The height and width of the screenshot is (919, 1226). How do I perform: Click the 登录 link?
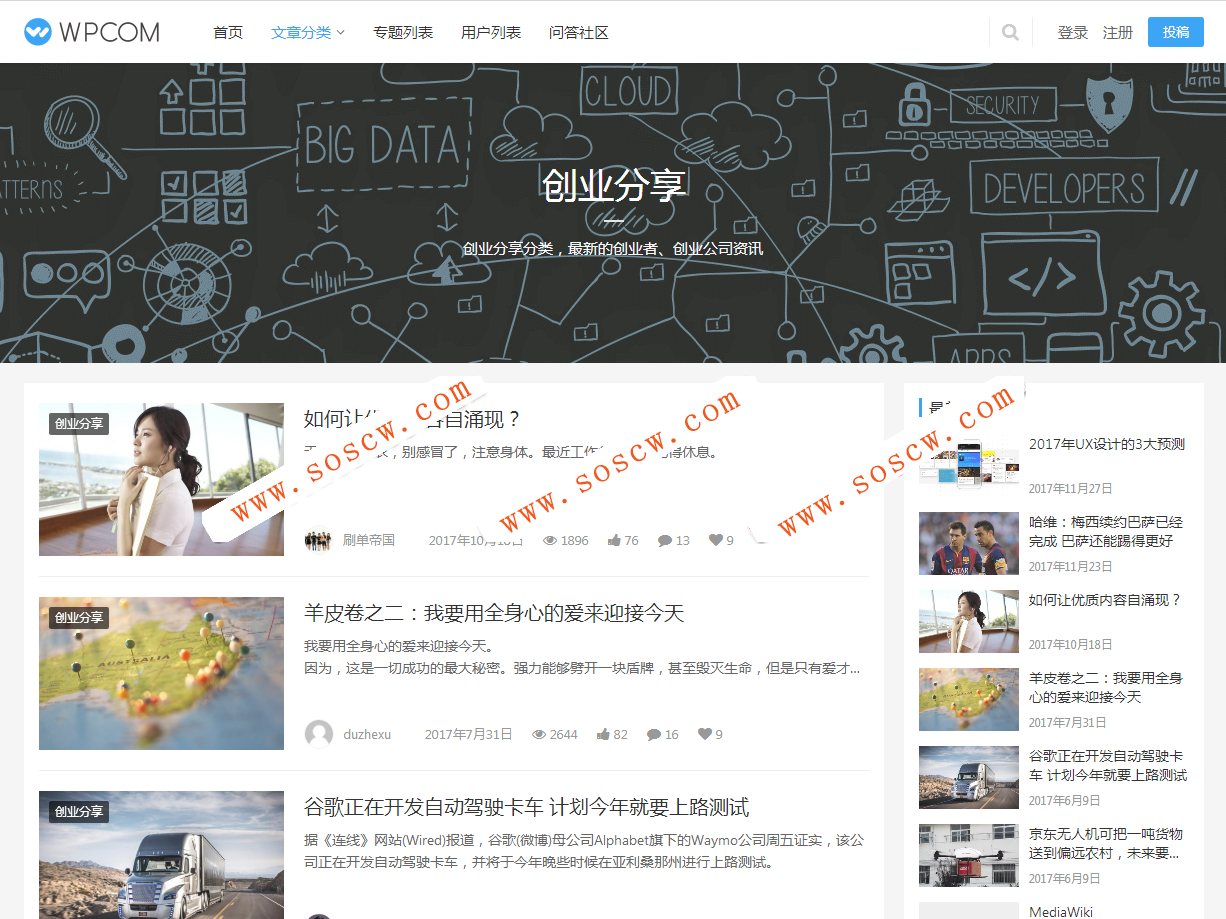[x=1073, y=32]
